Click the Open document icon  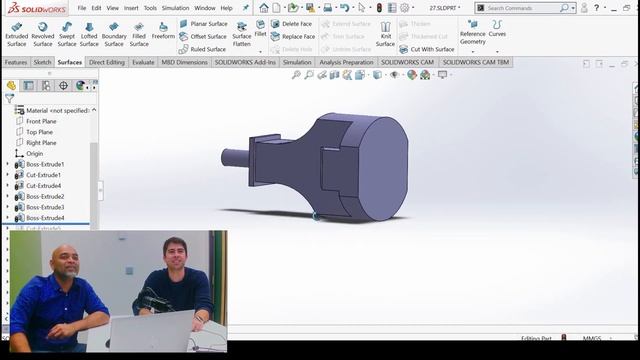(x=292, y=8)
